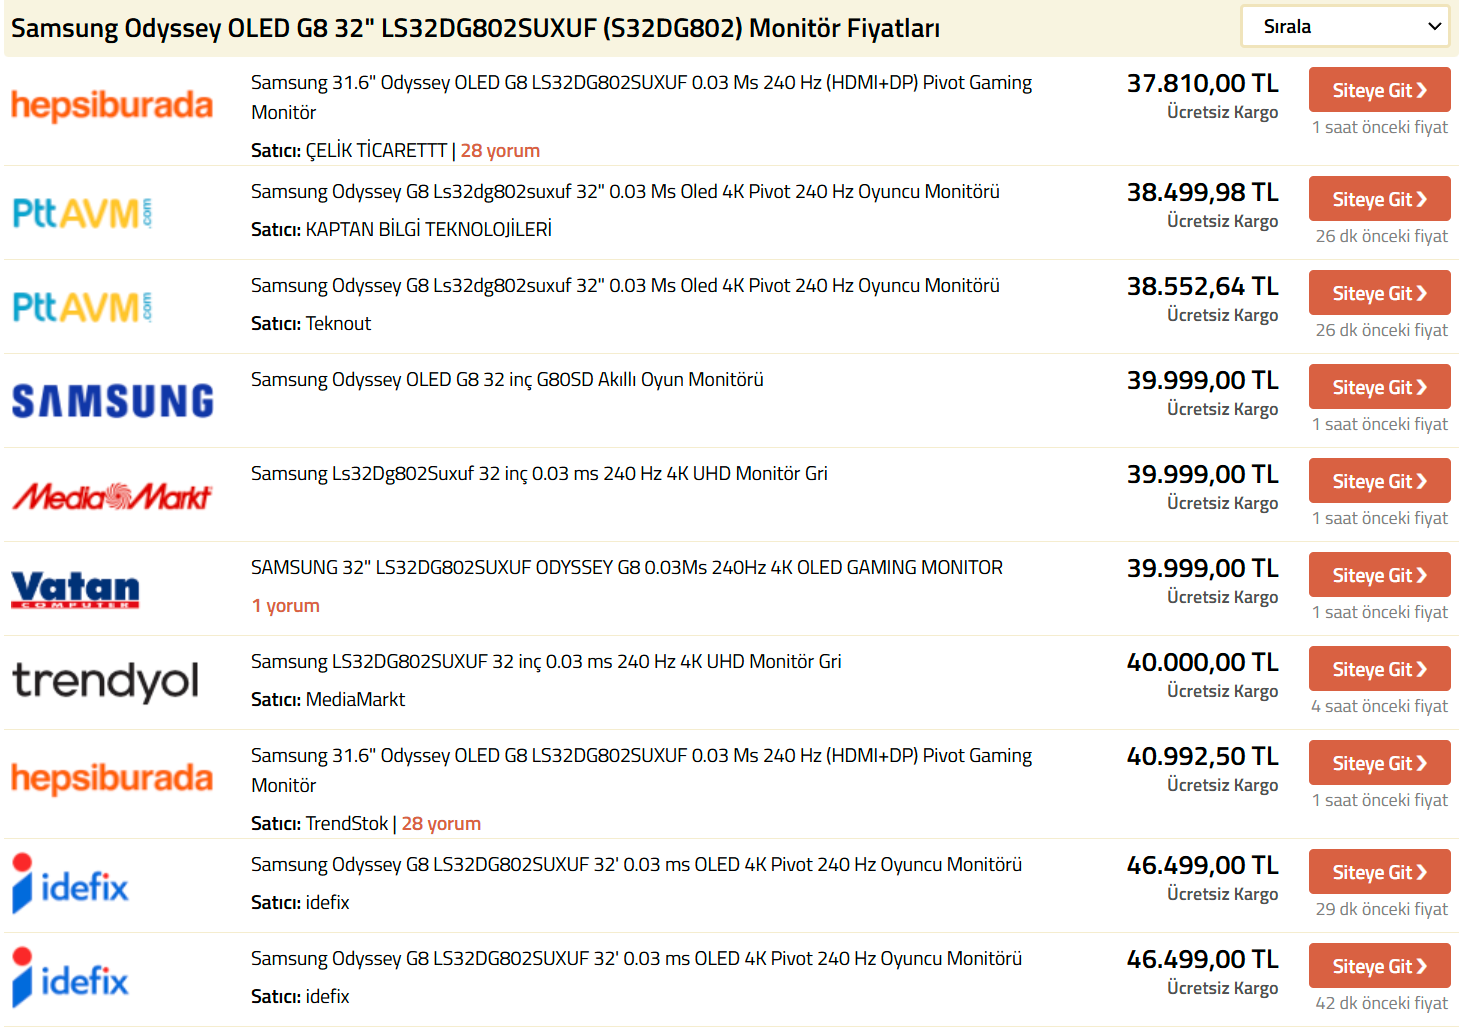Open the Sırala sort dropdown

pos(1348,27)
